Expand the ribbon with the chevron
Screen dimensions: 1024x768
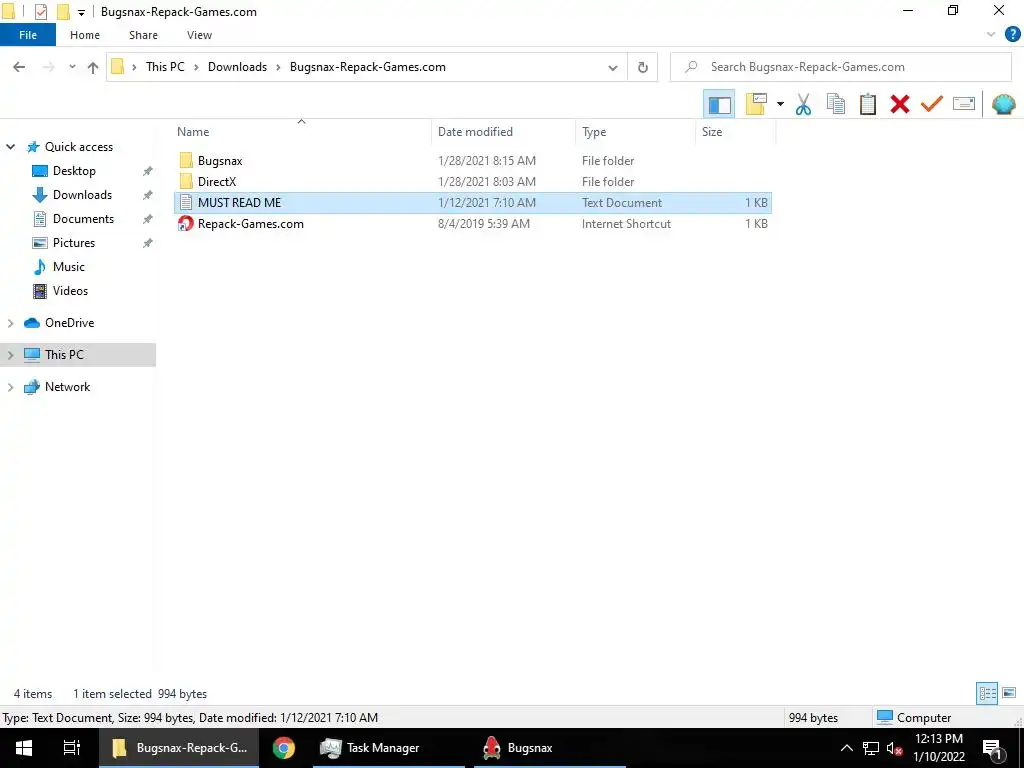tap(991, 35)
